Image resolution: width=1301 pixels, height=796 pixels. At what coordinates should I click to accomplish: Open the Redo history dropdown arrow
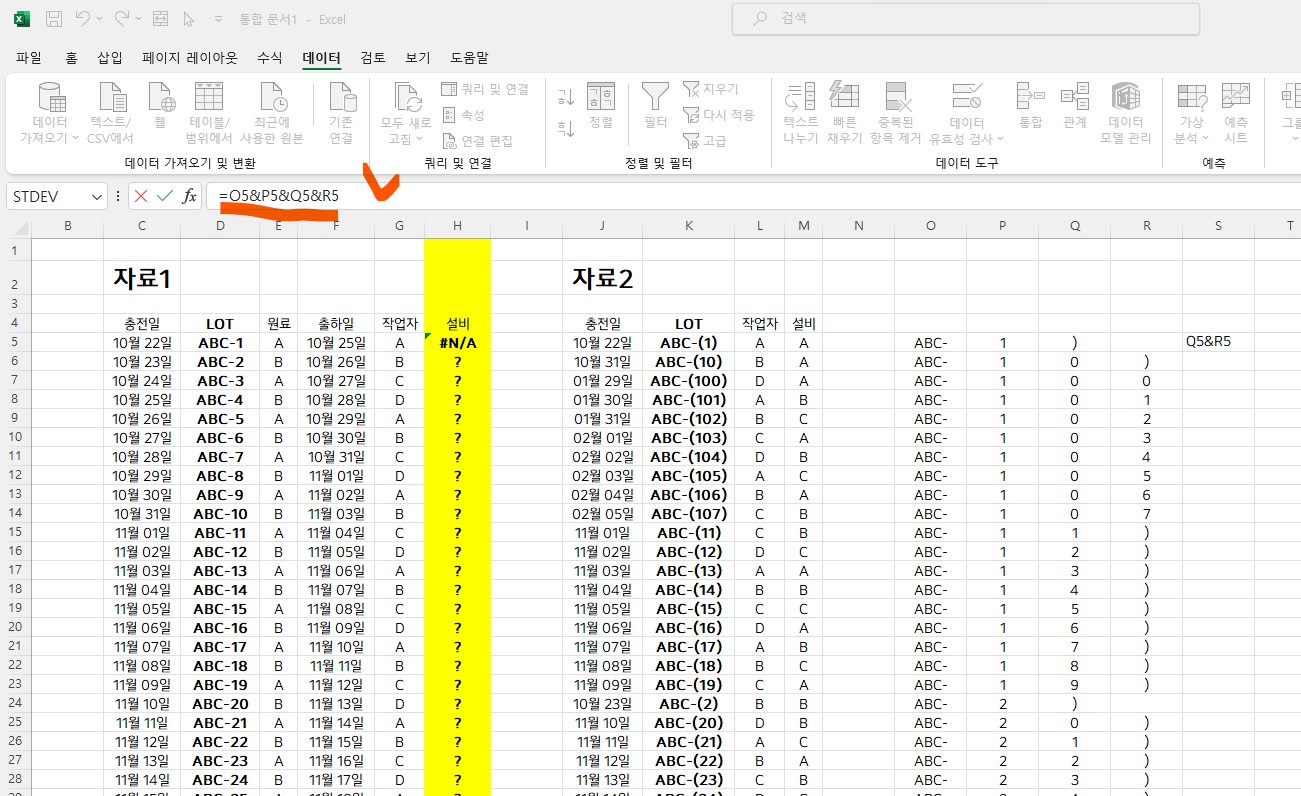tap(139, 19)
